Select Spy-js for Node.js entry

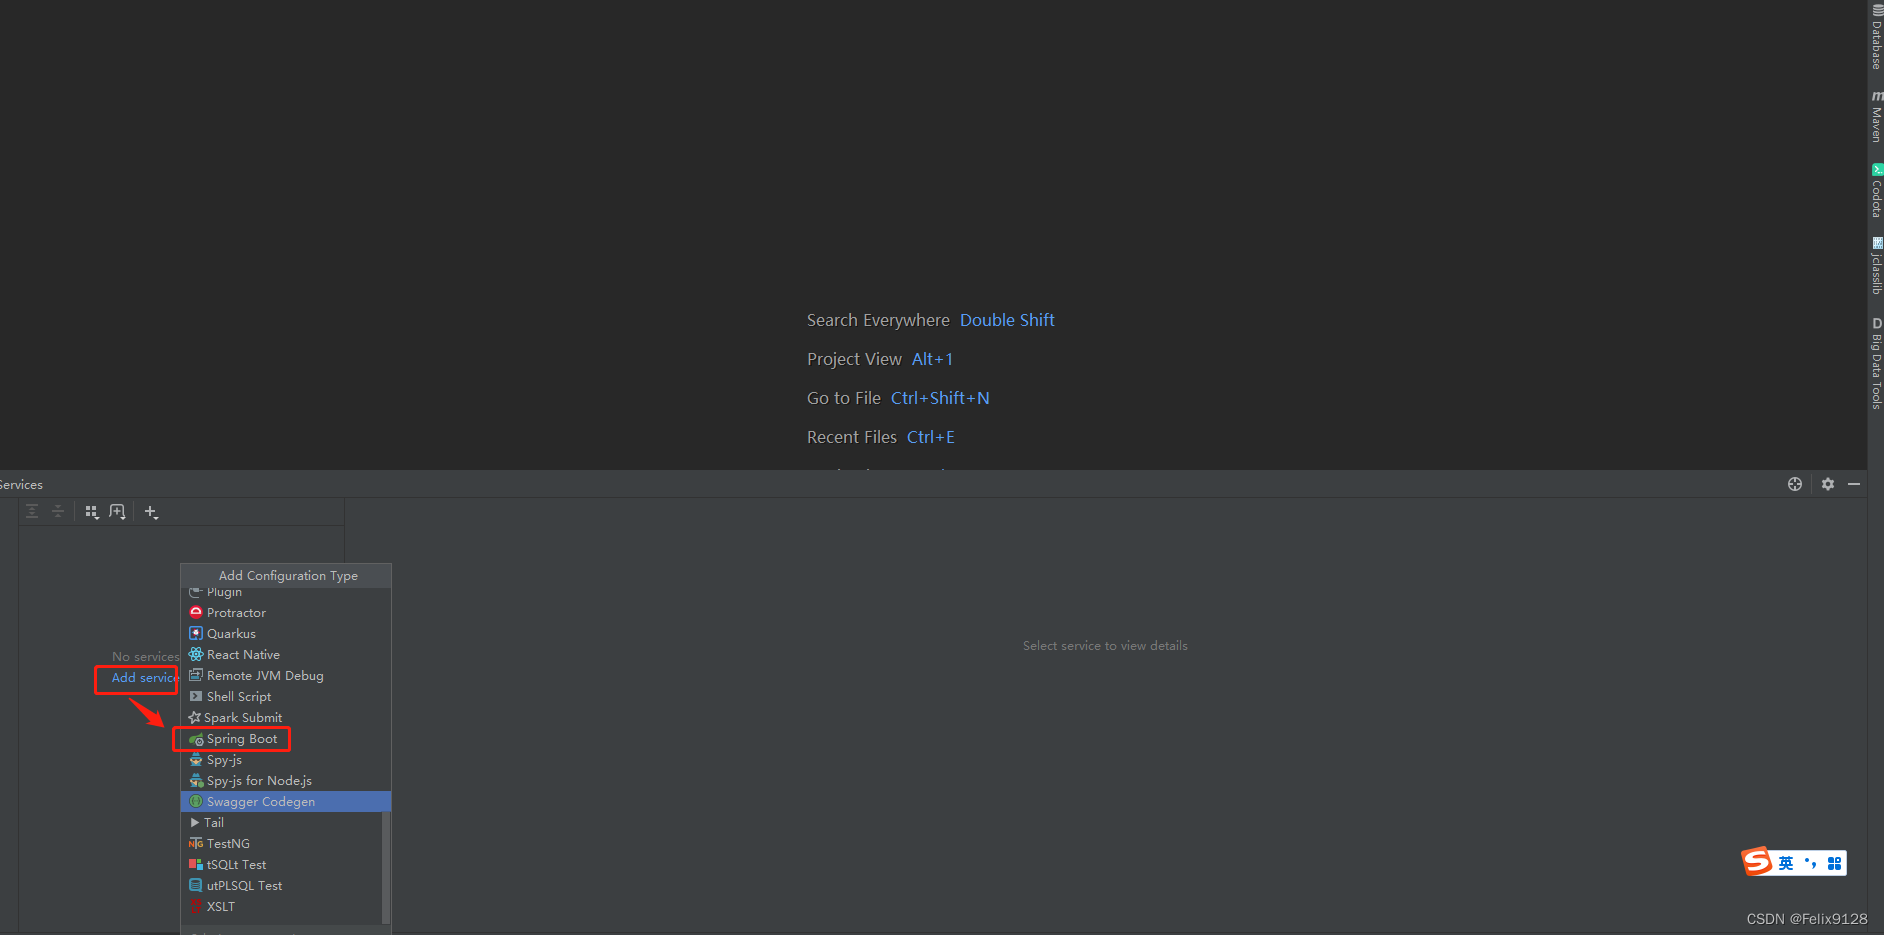pos(285,780)
